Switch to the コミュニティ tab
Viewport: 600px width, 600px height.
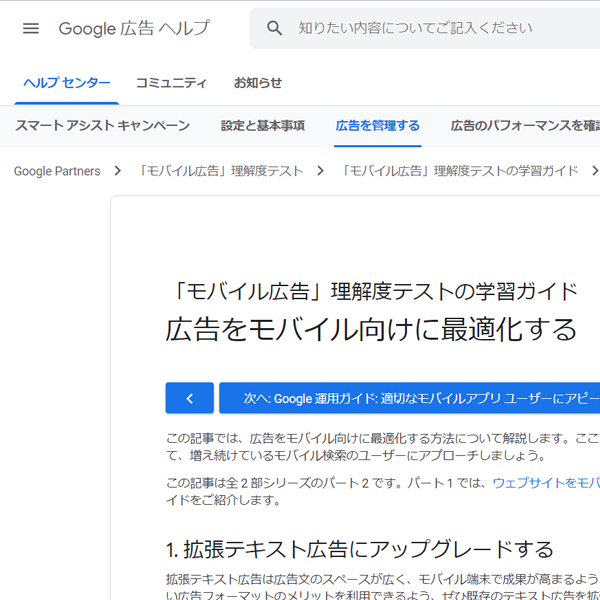coord(171,83)
